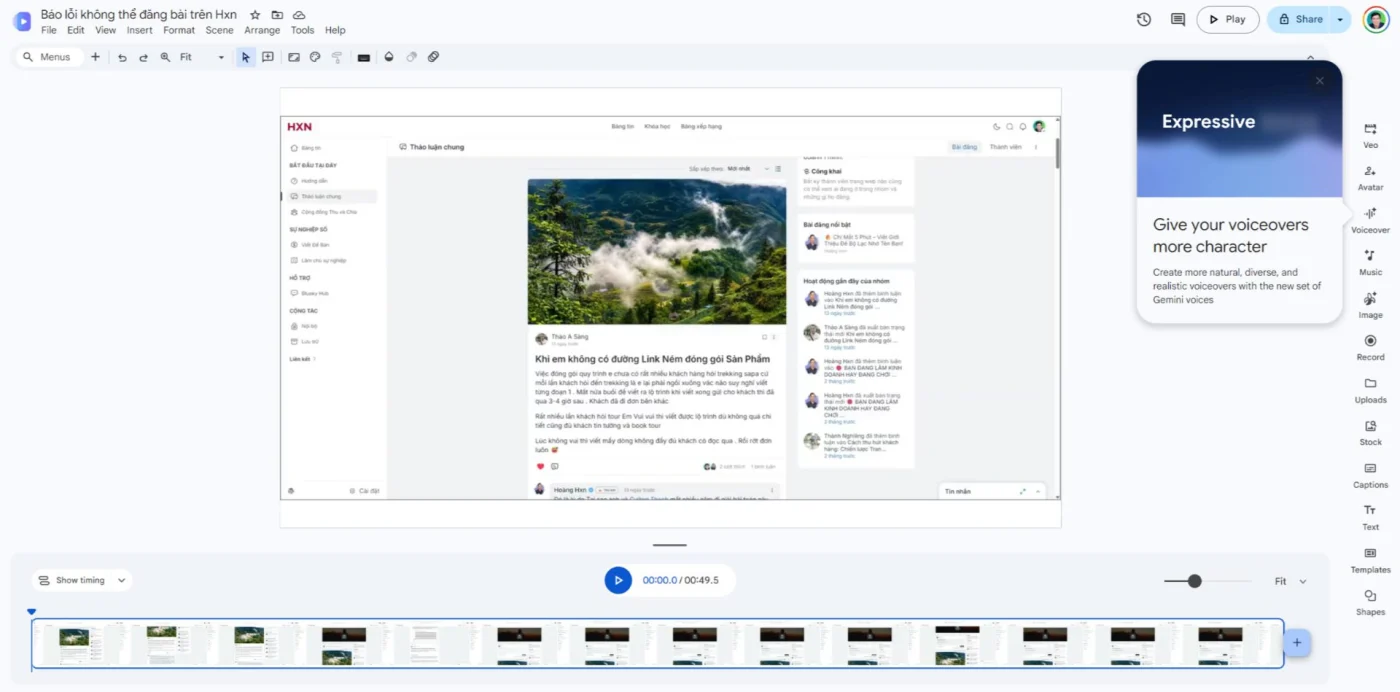Click the move to folder icon

coord(277,15)
